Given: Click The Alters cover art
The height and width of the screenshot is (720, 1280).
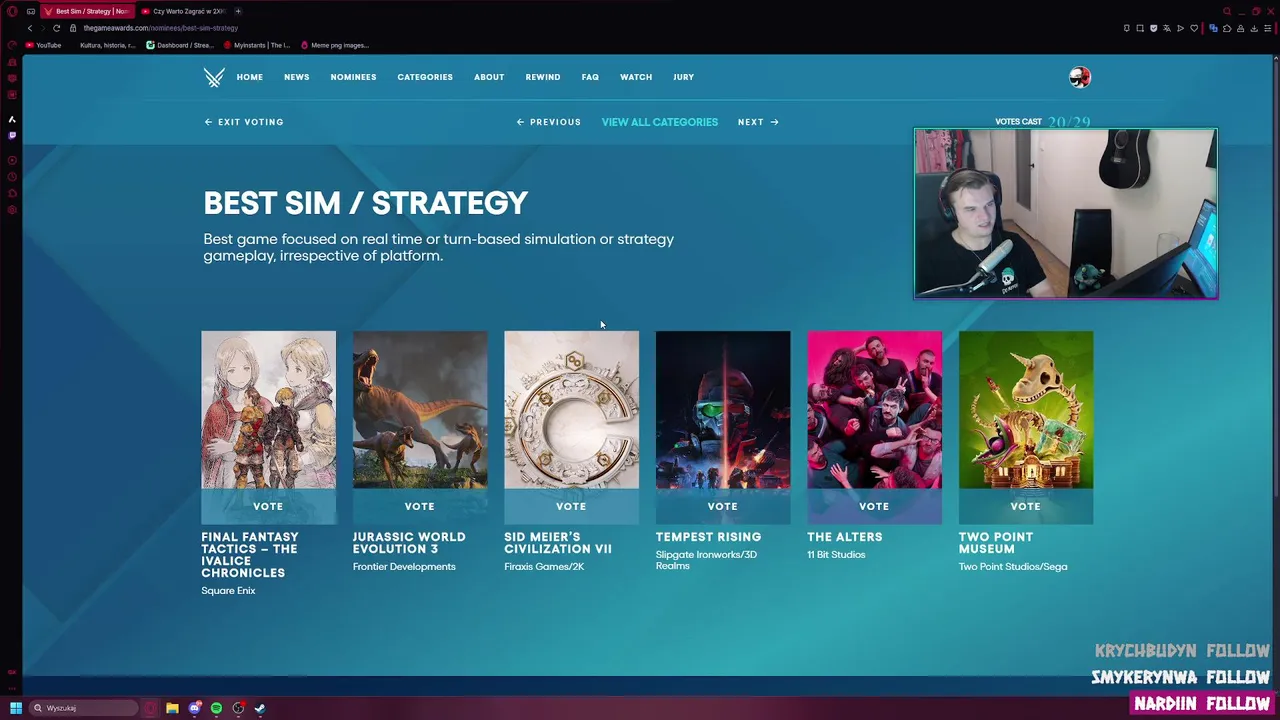Looking at the screenshot, I should point(874,410).
